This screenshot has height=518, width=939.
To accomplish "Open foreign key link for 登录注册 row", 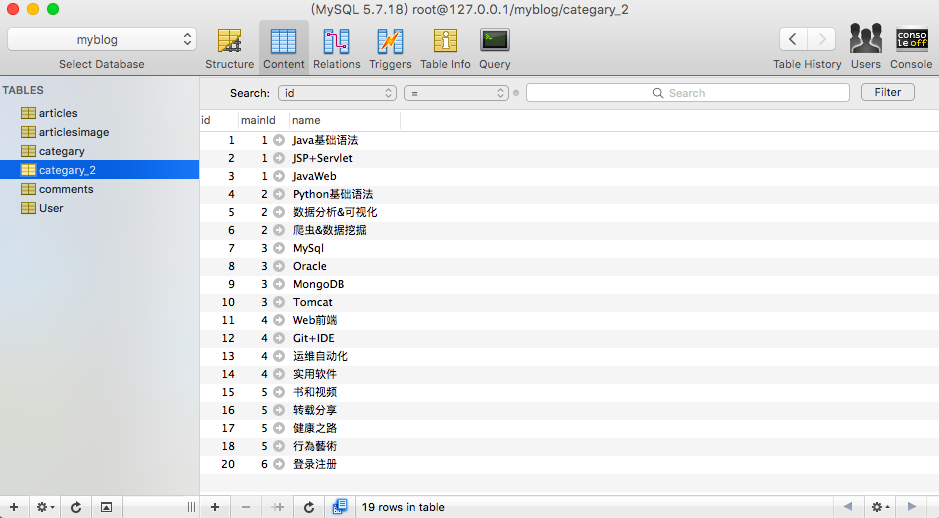I will 279,464.
